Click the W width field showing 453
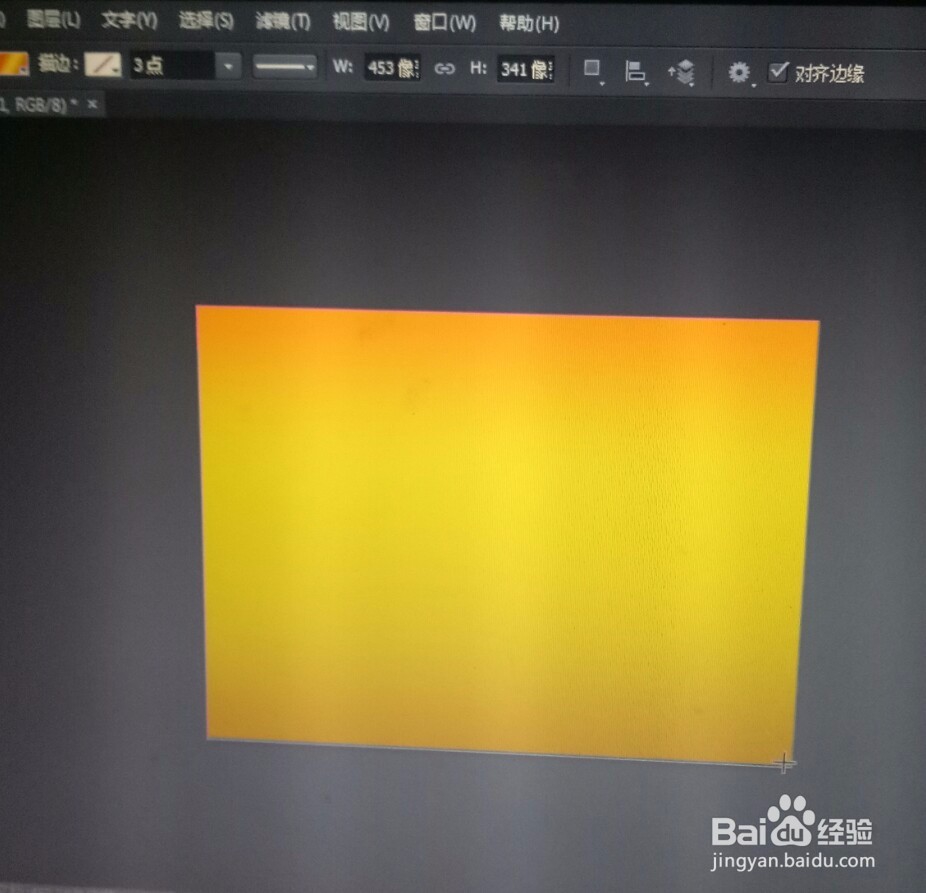The width and height of the screenshot is (926, 893). (x=392, y=68)
